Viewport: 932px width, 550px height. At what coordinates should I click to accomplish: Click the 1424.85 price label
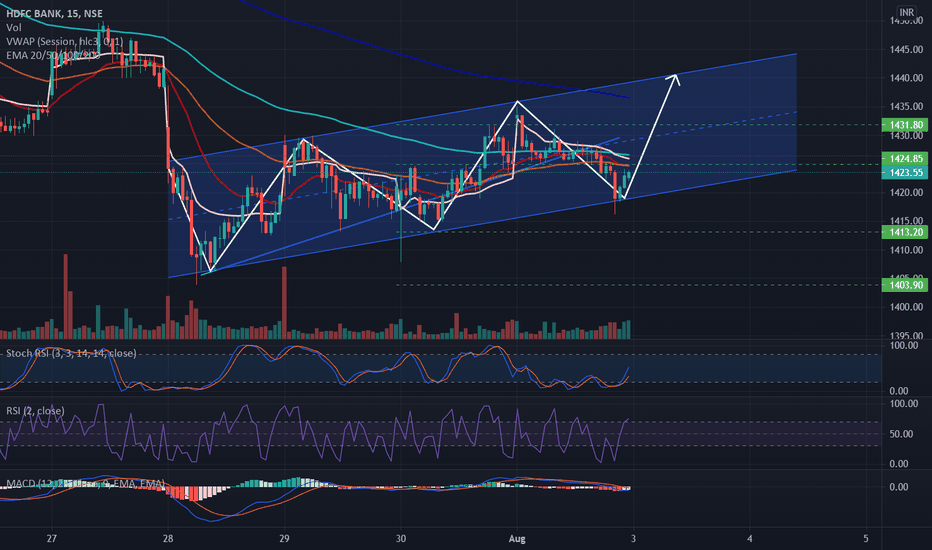pos(905,158)
